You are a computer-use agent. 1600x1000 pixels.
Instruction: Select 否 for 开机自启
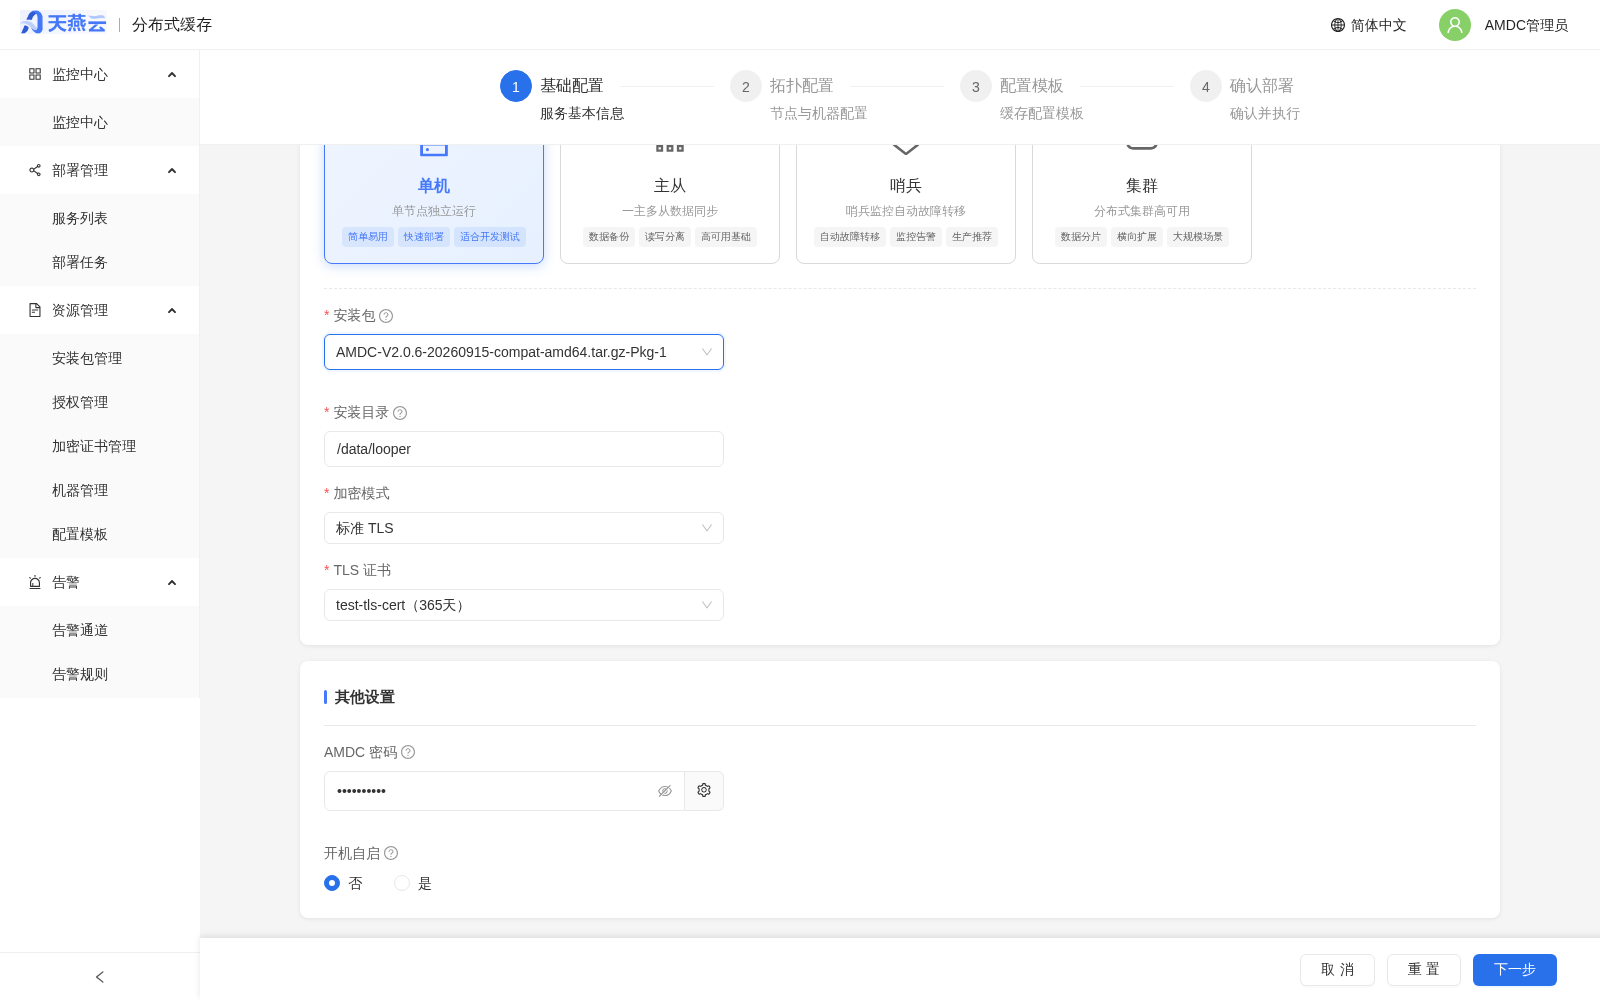pyautogui.click(x=332, y=883)
